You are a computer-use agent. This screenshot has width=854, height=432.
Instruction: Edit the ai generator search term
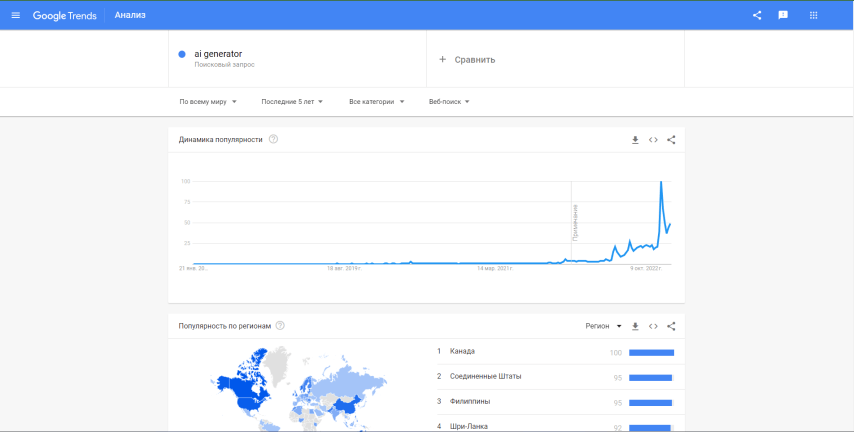click(x=218, y=54)
